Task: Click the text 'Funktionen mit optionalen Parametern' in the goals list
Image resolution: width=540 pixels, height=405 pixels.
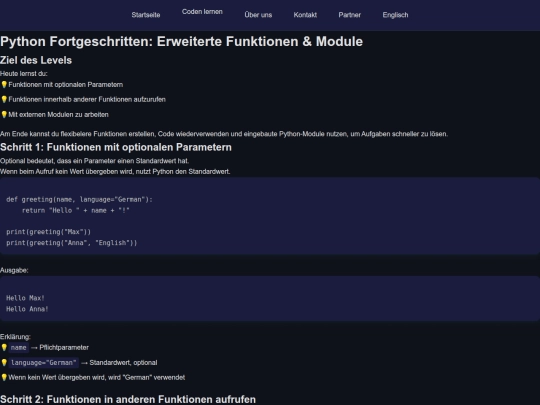Action: [66, 85]
